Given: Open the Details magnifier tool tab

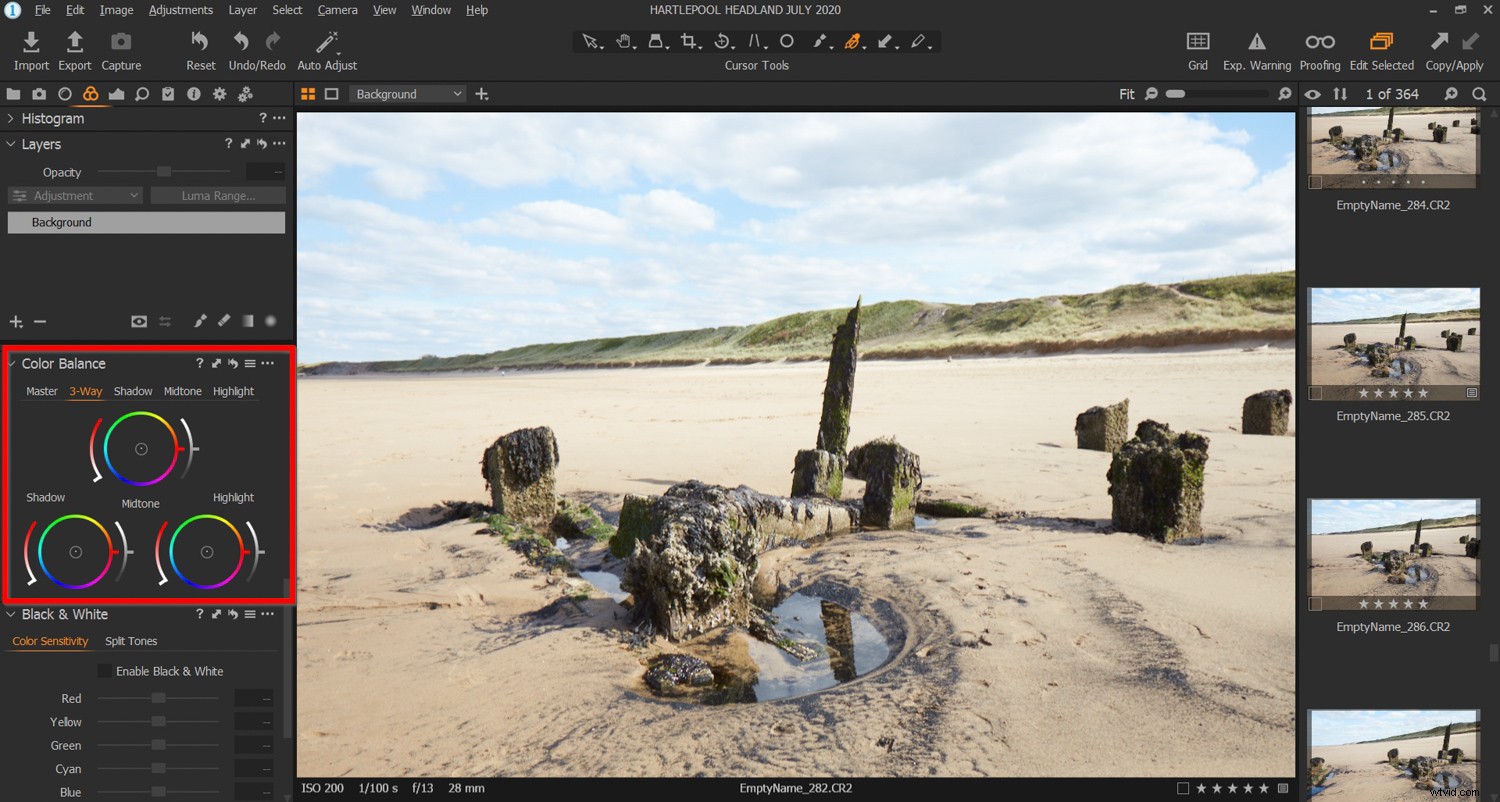Looking at the screenshot, I should (x=142, y=94).
